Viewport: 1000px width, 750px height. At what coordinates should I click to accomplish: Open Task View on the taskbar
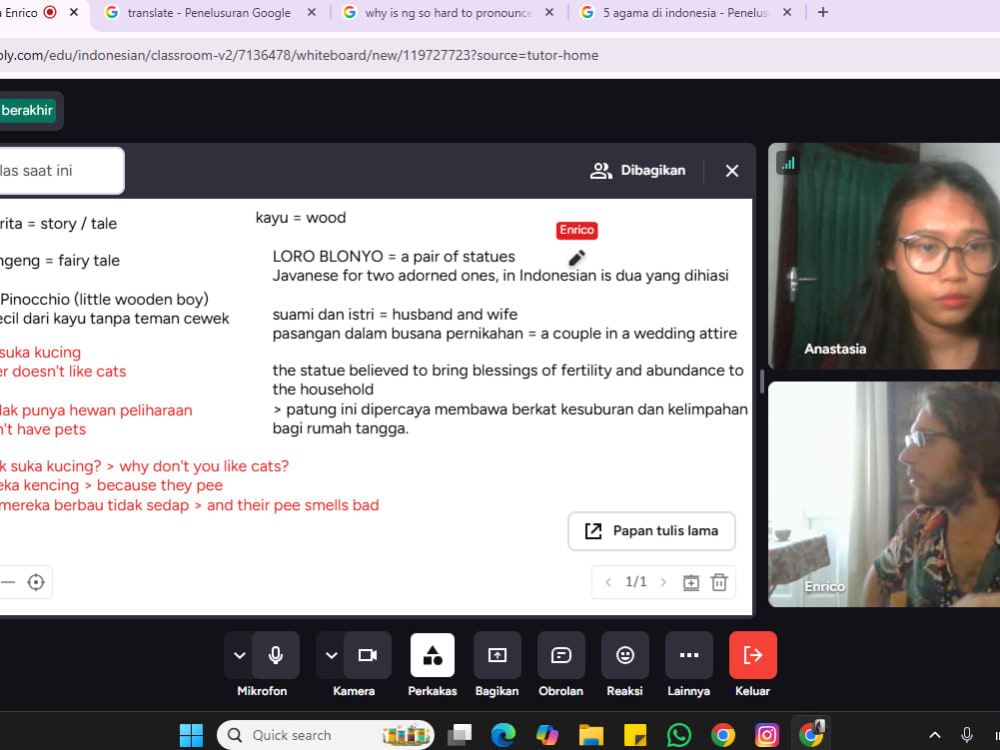click(x=459, y=735)
